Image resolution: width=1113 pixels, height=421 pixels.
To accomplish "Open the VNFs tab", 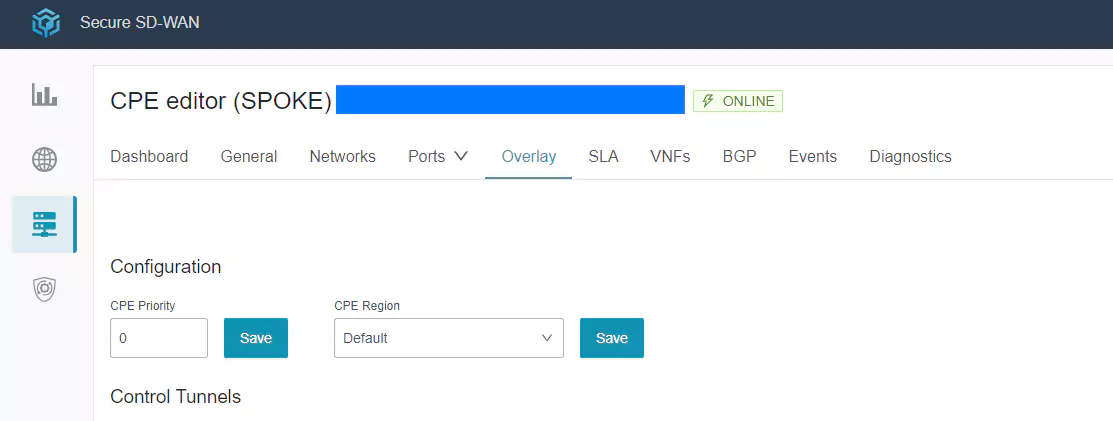I will pyautogui.click(x=670, y=156).
